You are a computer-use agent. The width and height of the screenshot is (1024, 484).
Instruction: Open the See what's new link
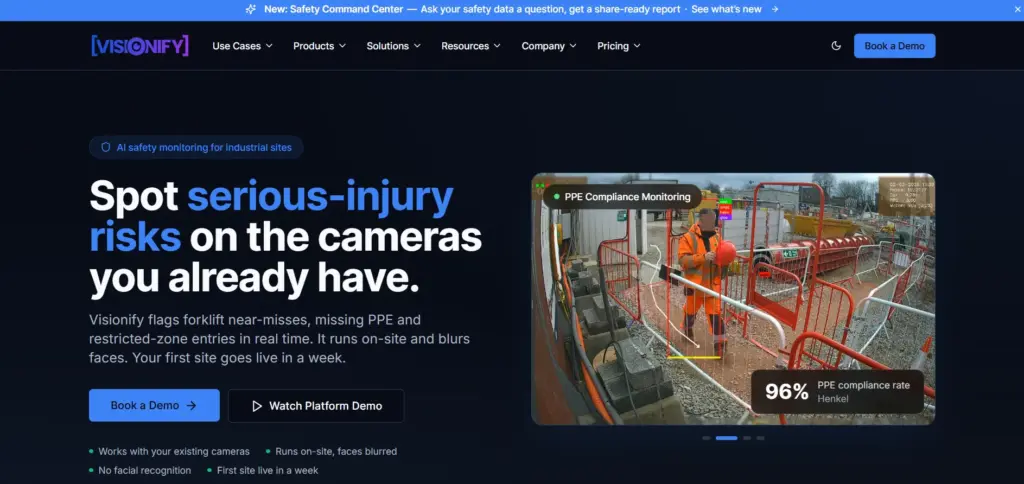tap(726, 9)
